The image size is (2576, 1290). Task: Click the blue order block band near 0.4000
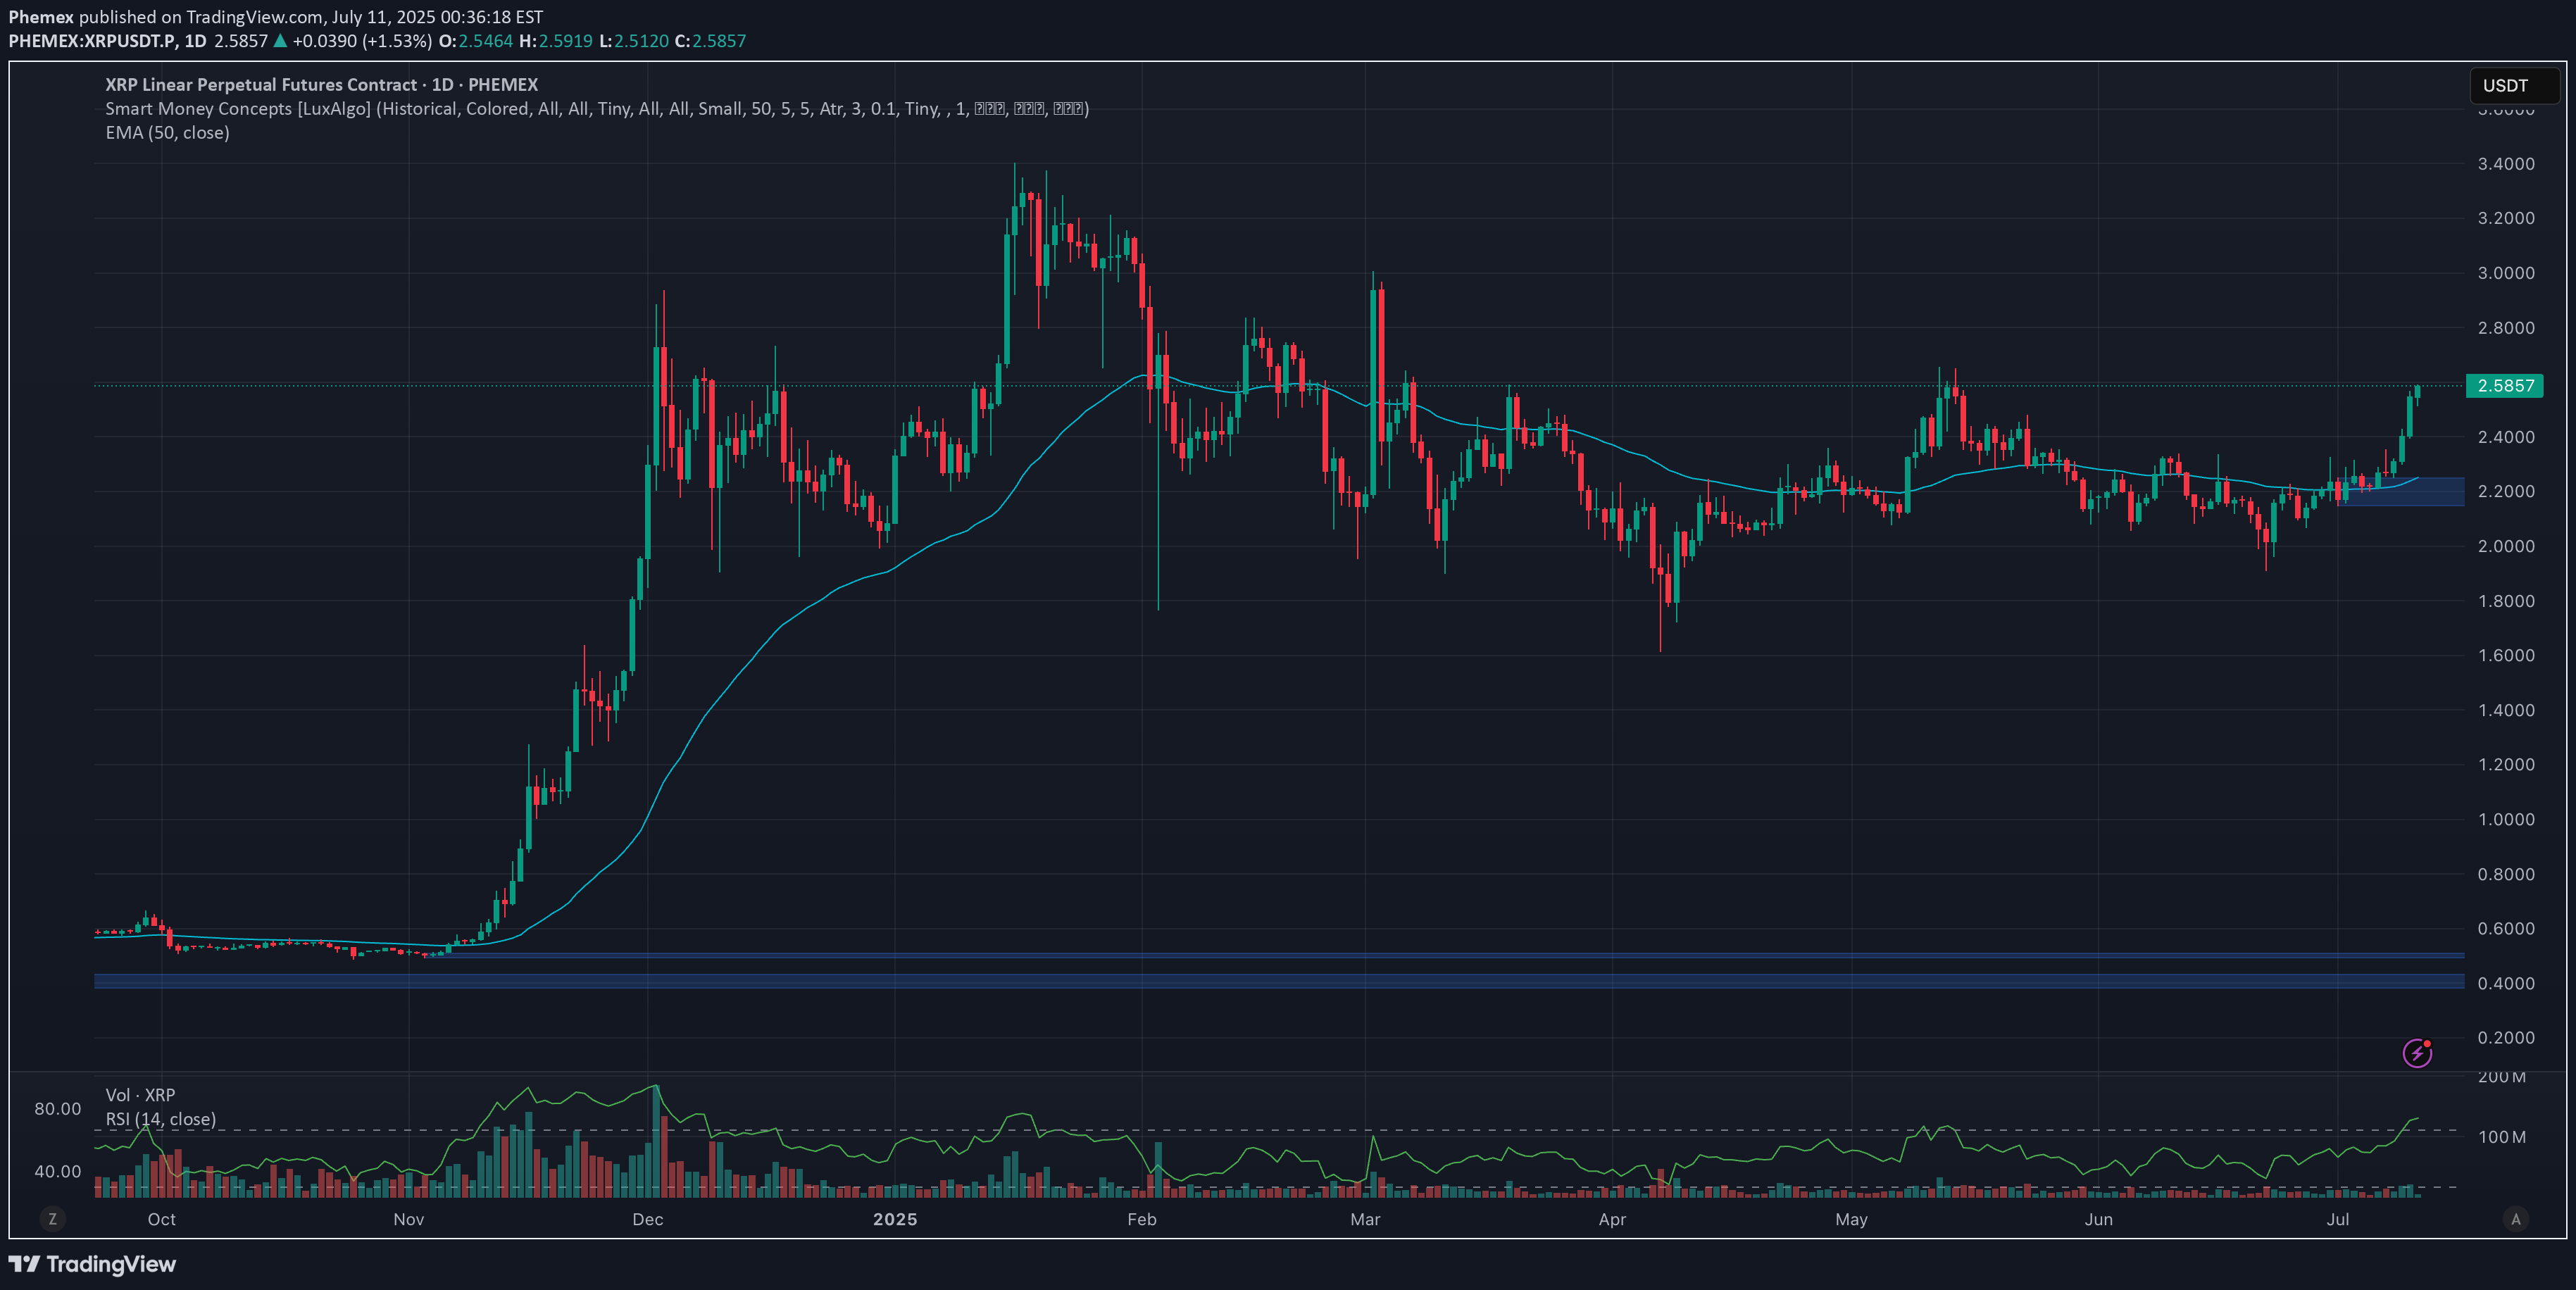pos(1279,981)
